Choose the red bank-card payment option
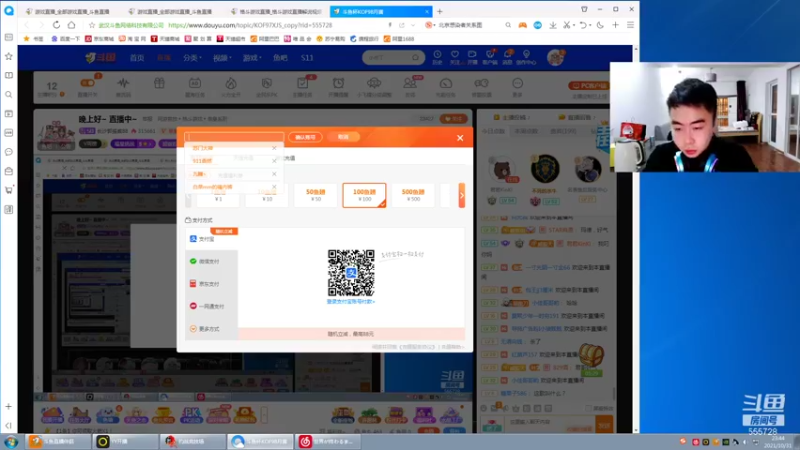 click(x=211, y=306)
